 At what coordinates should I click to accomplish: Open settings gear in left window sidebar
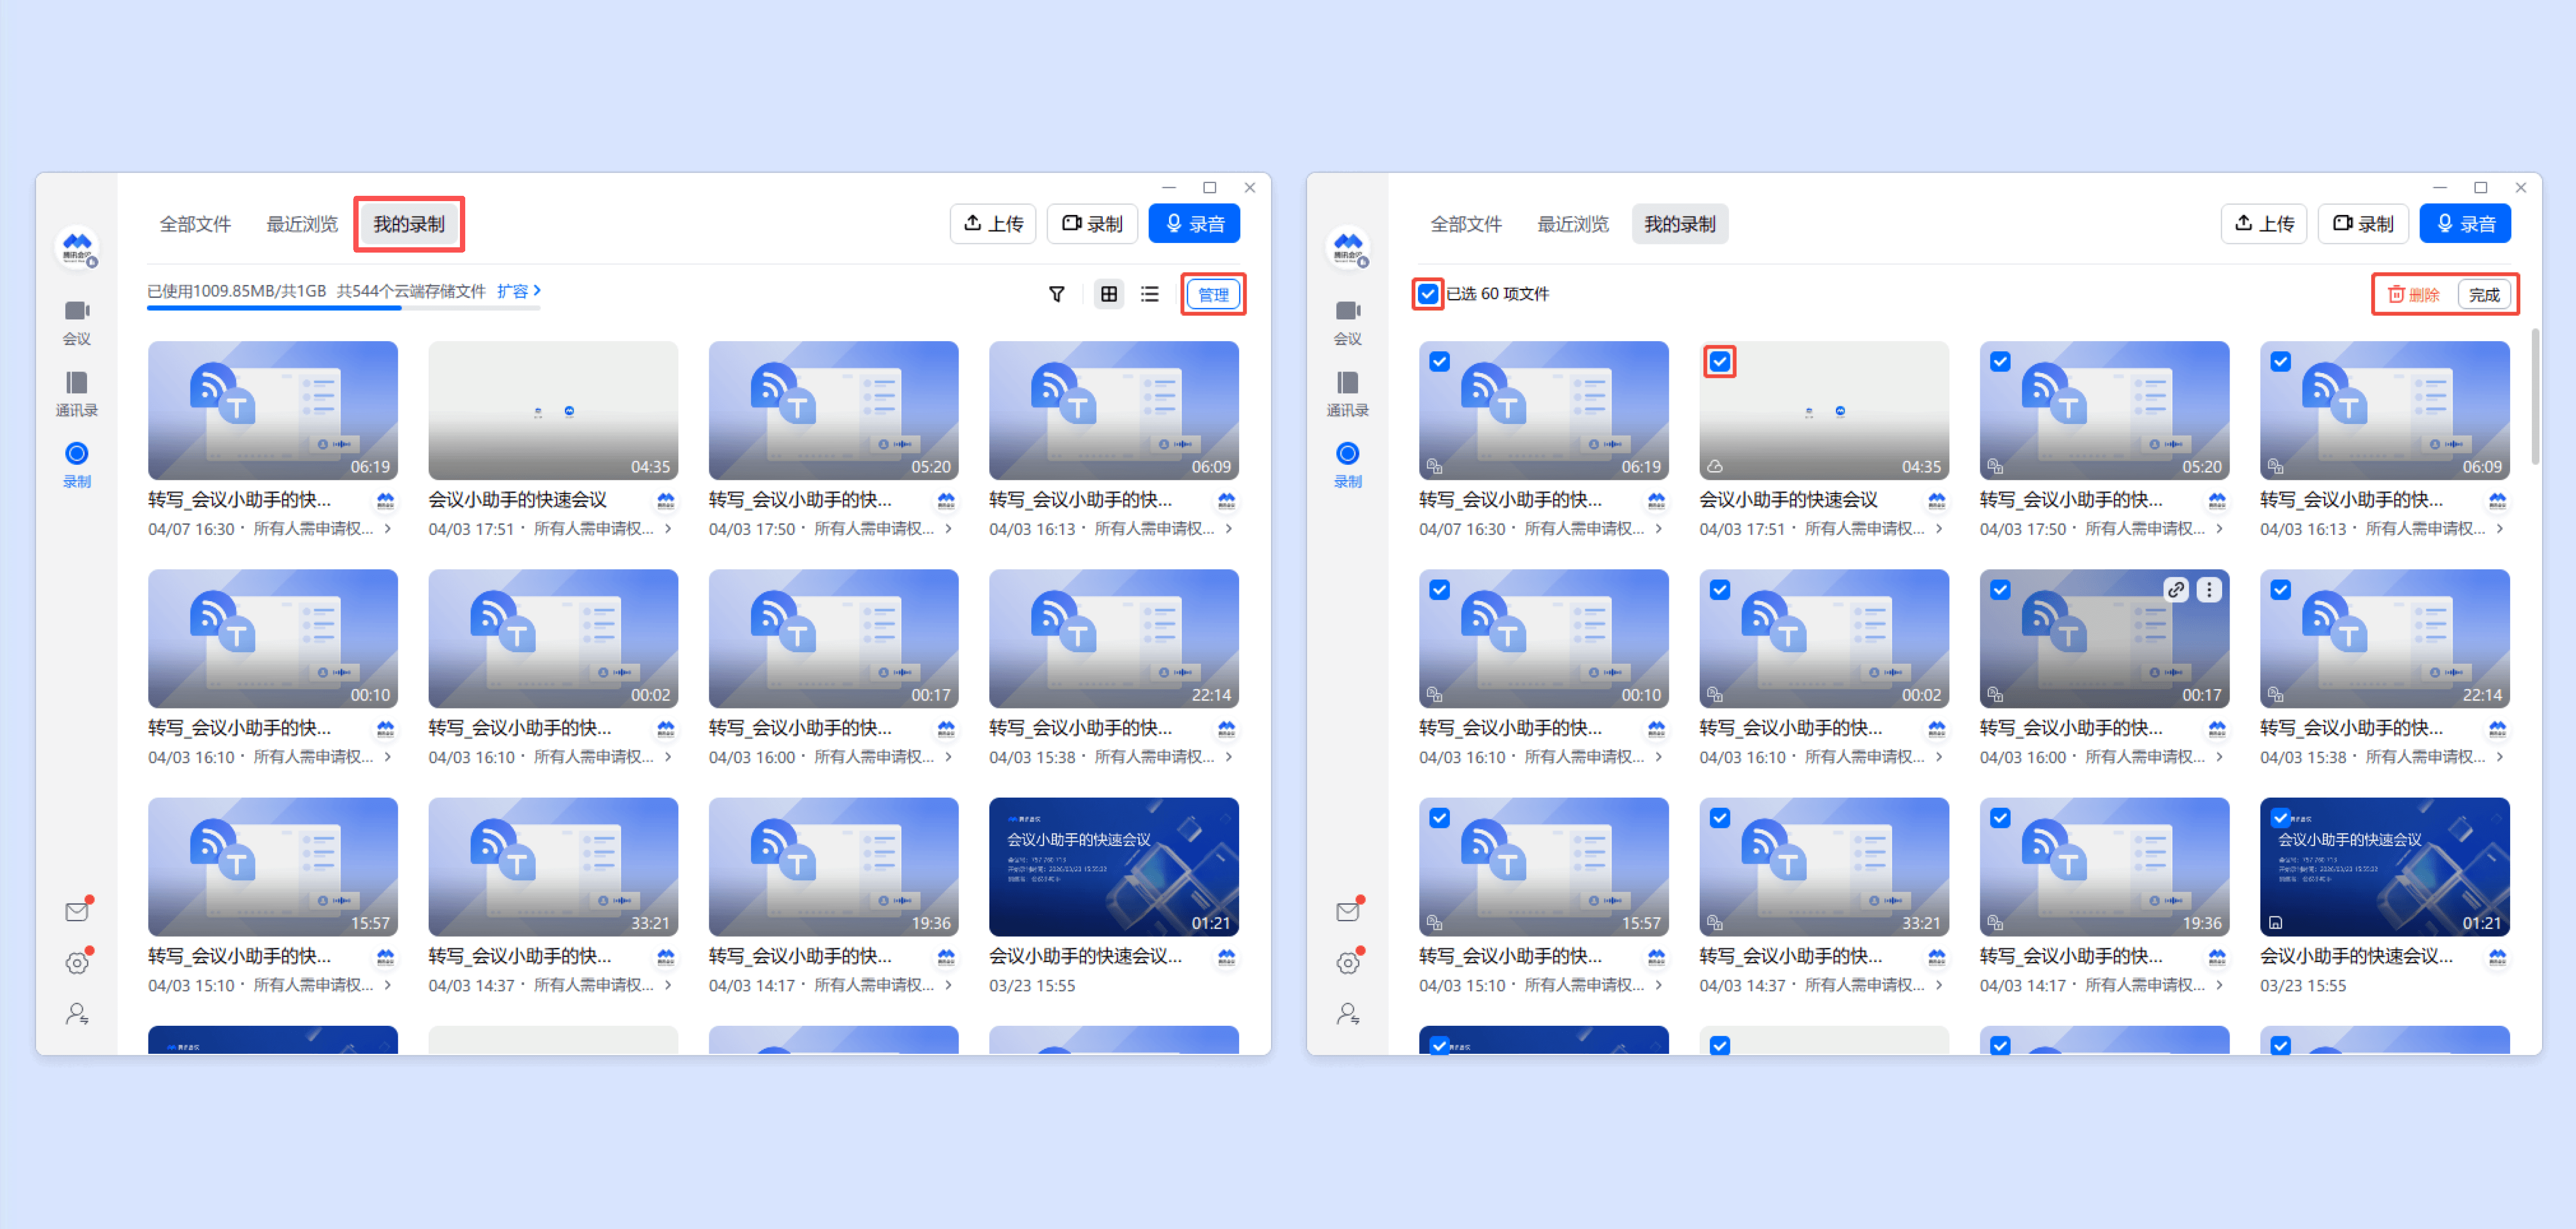point(77,963)
